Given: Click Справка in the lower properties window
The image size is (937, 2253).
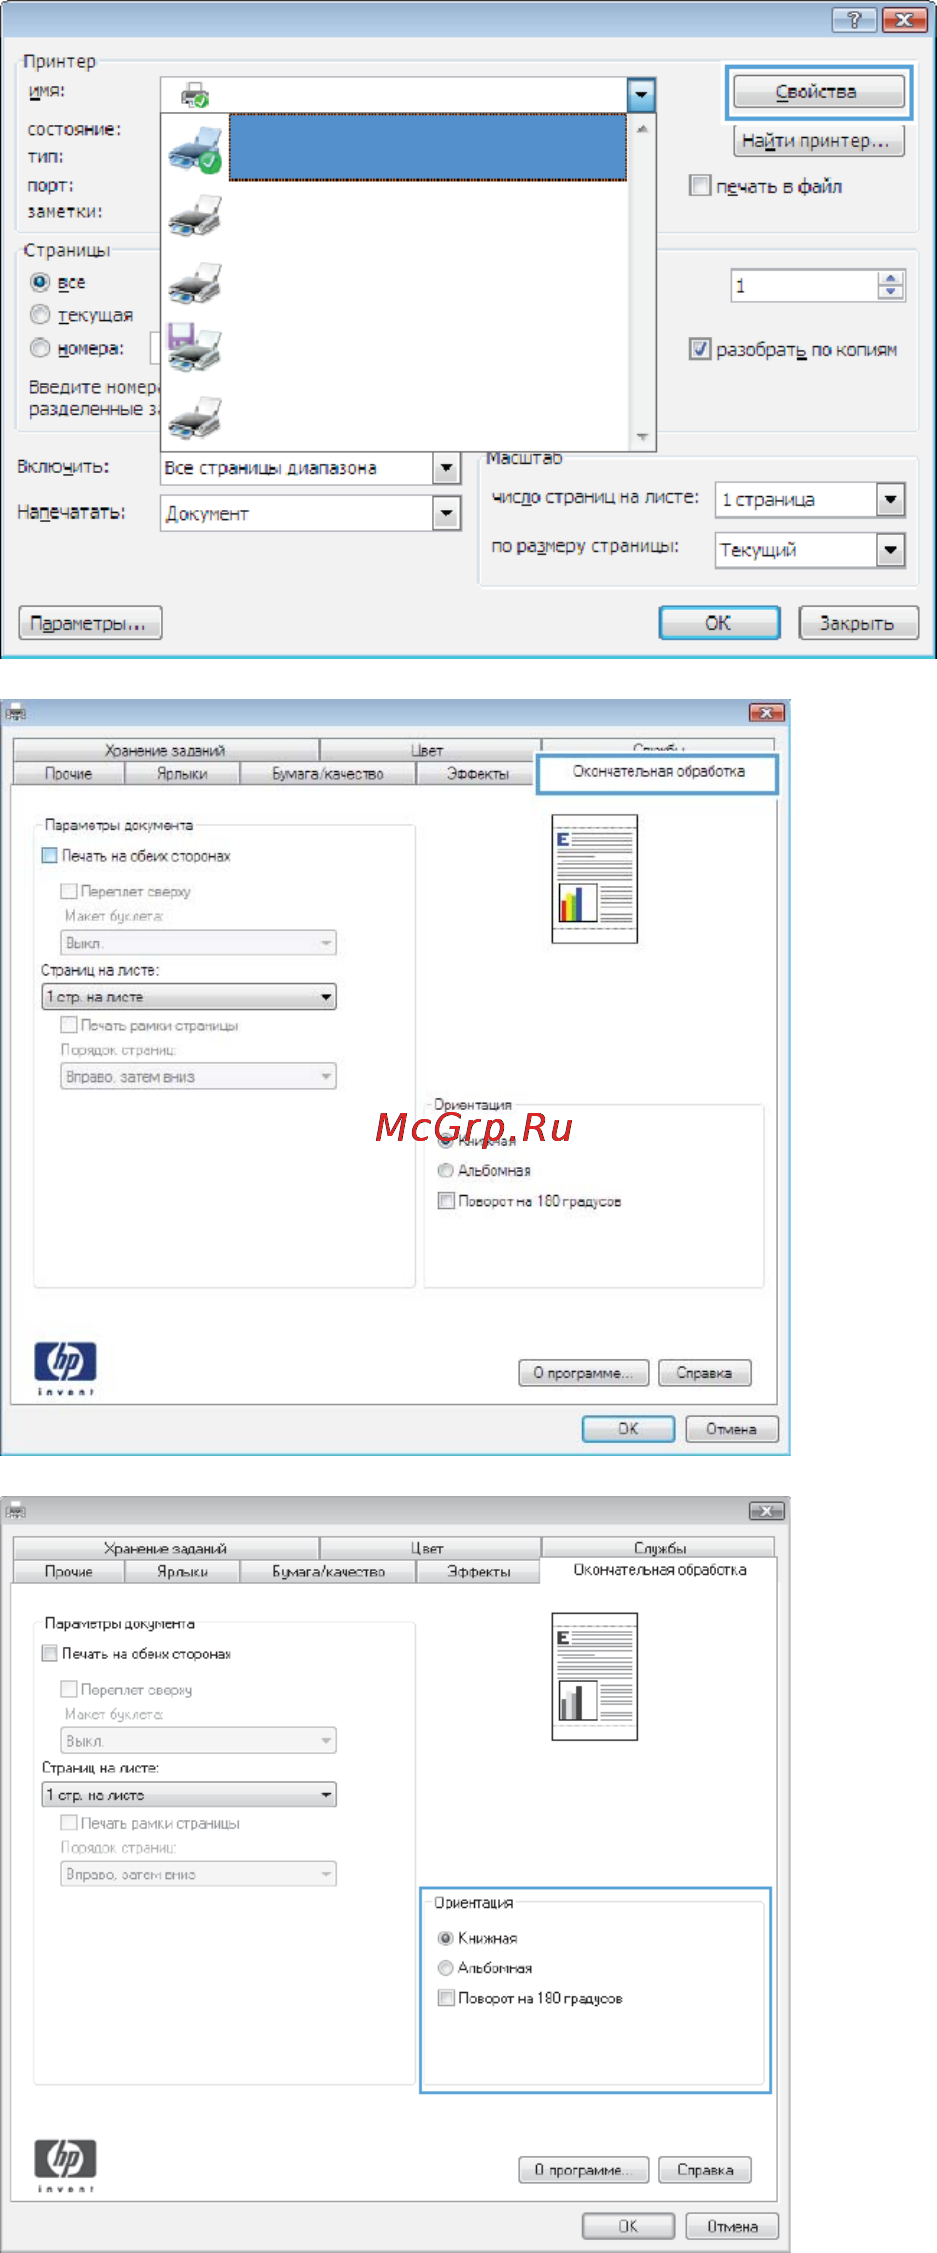Looking at the screenshot, I should point(705,2170).
